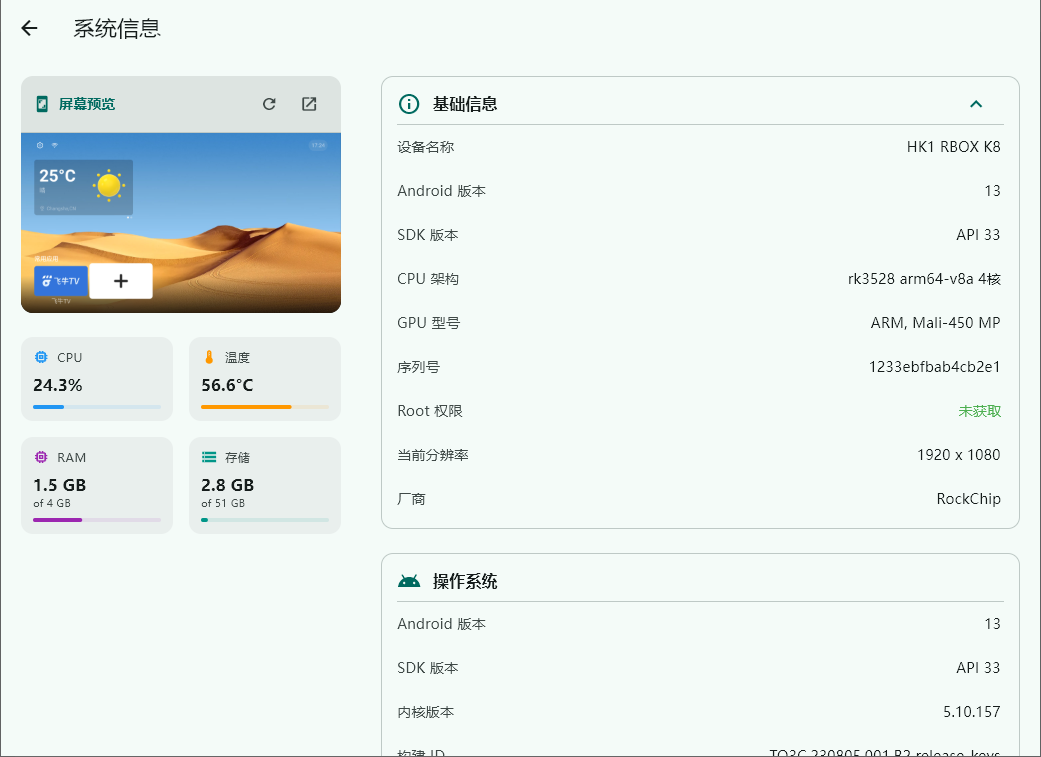Viewport: 1041px width, 757px height.
Task: Click the 2.8 GB storage value
Action: pyautogui.click(x=228, y=485)
